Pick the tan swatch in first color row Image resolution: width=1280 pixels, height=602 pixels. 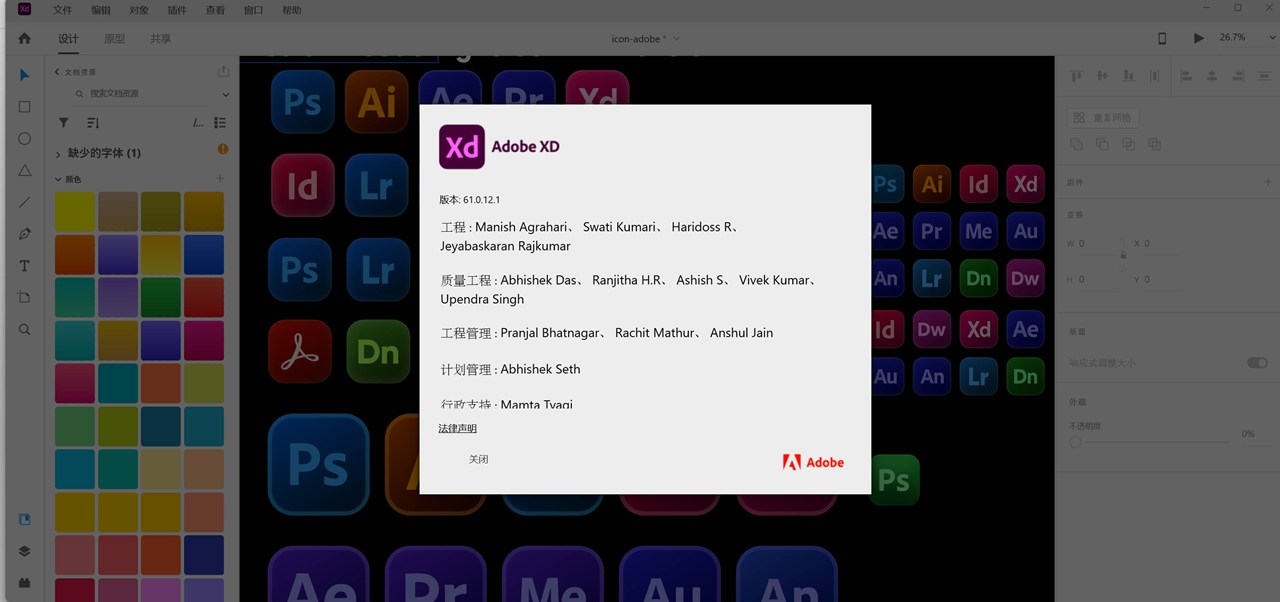point(118,211)
